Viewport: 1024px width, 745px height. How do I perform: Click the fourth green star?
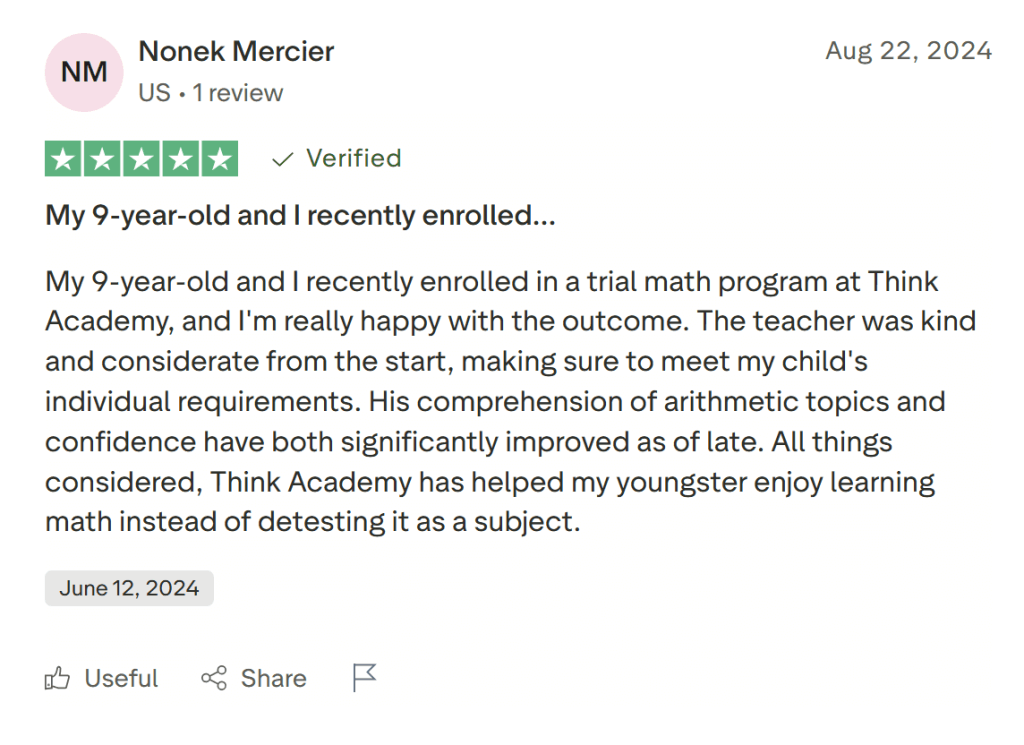tap(178, 158)
